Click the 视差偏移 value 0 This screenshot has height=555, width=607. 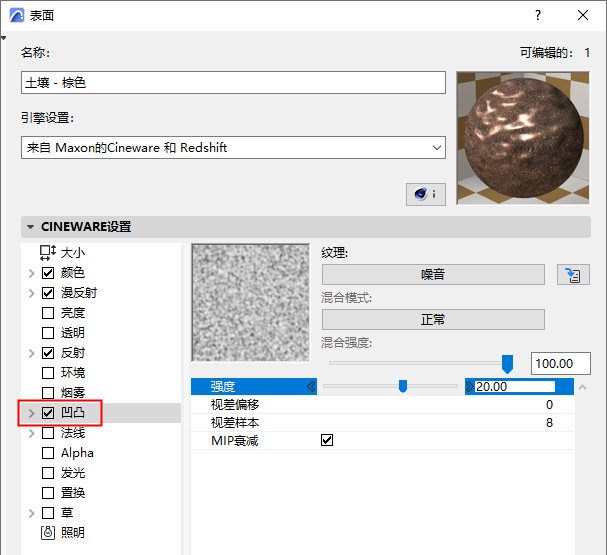[x=549, y=405]
